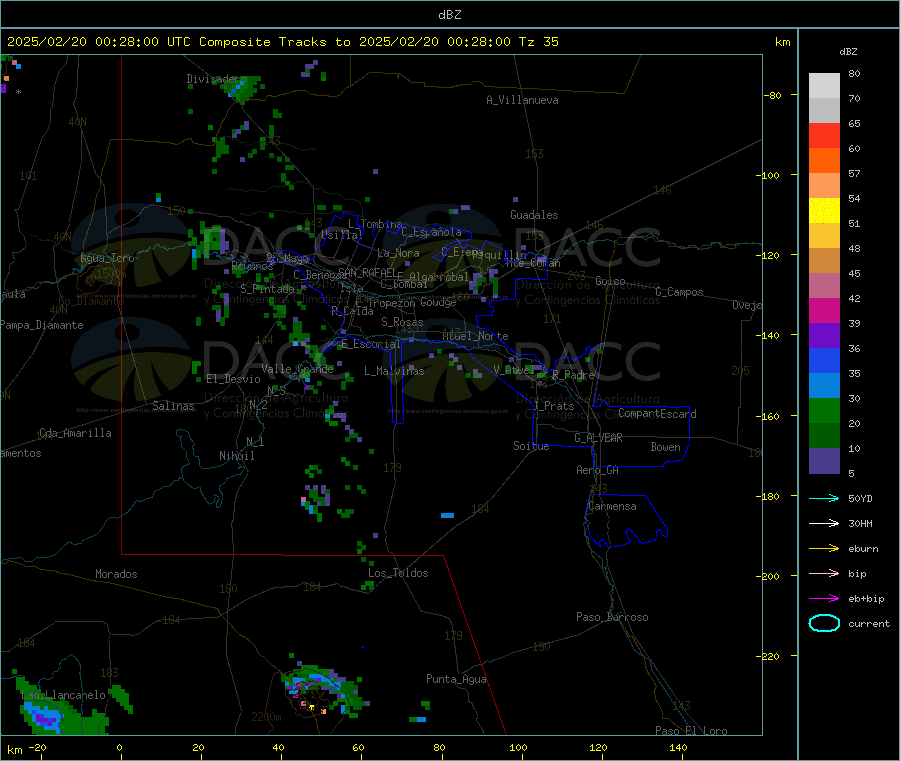Click the -80 km tick on right axis

pos(773,95)
